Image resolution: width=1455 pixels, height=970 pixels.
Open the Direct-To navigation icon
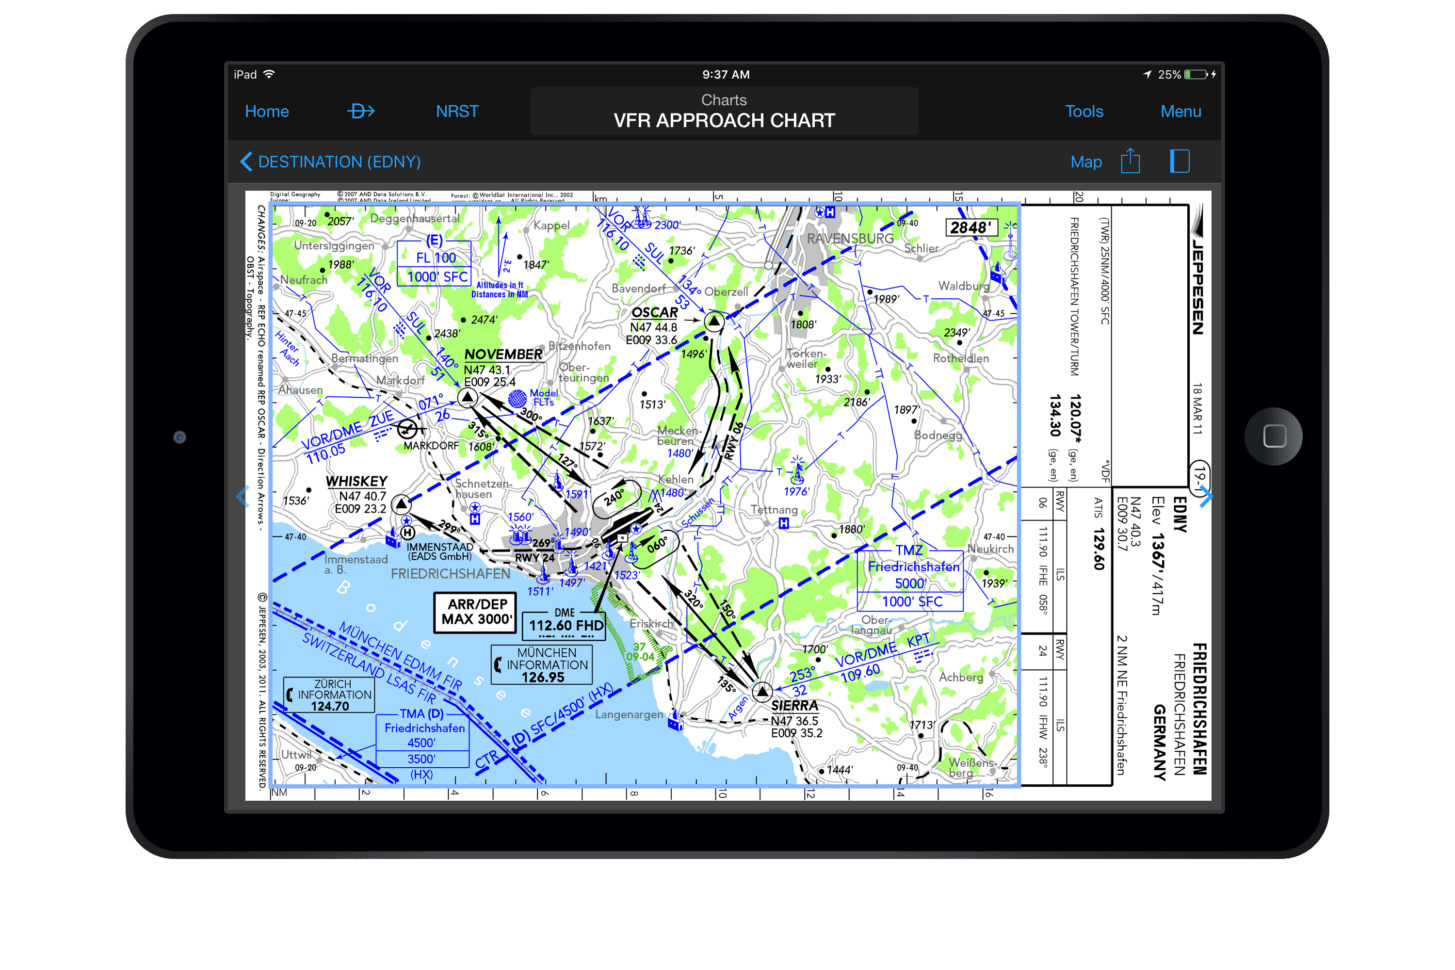(361, 111)
